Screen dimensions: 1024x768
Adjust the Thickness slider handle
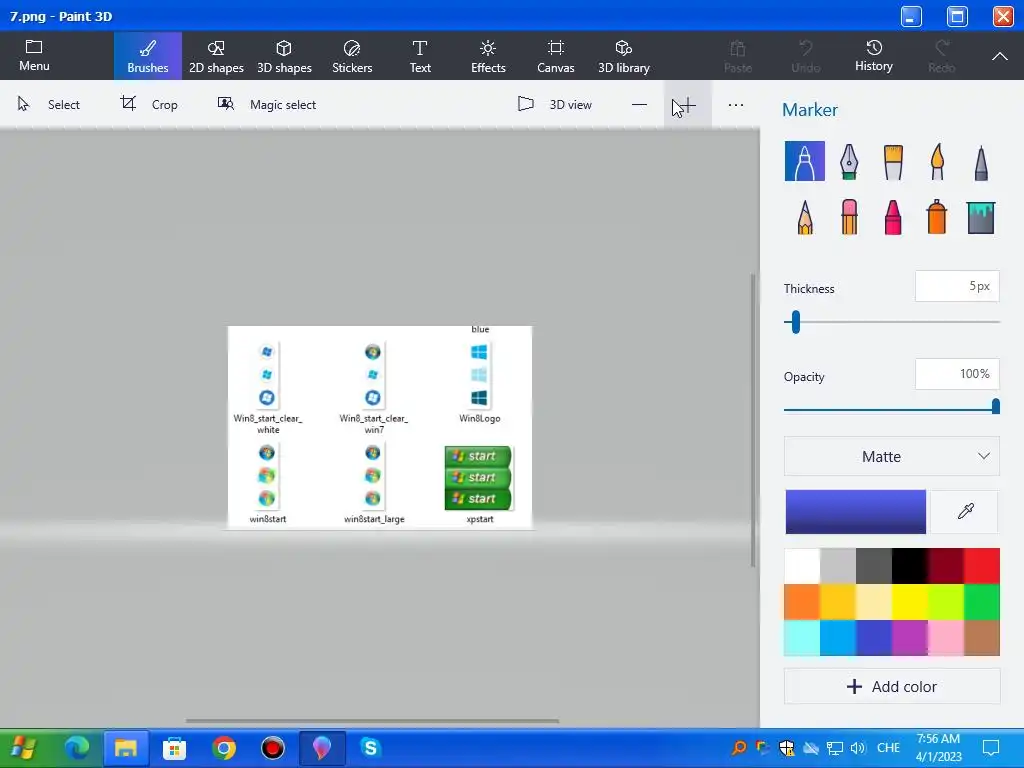point(795,322)
